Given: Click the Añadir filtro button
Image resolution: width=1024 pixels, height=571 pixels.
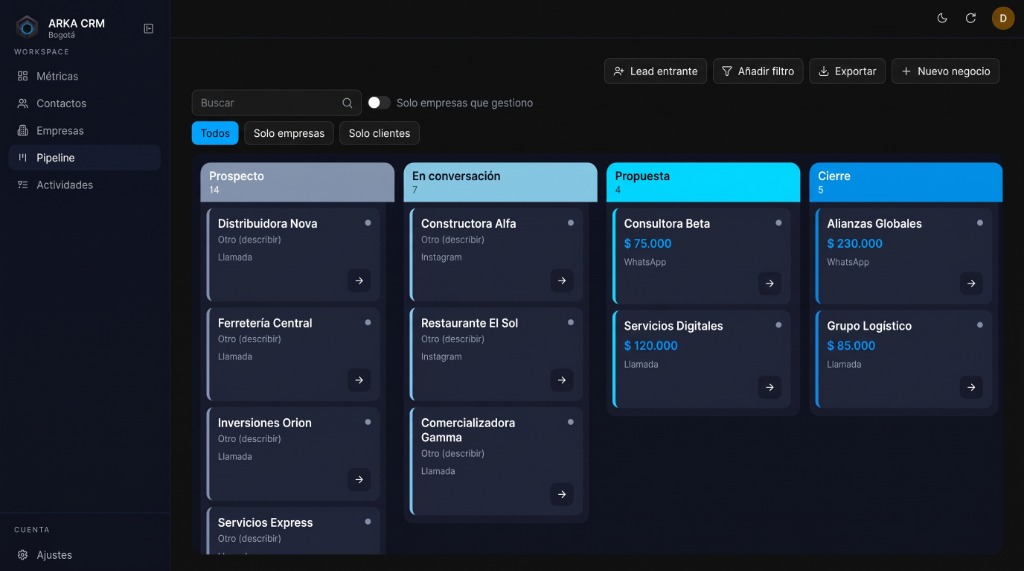Looking at the screenshot, I should (x=758, y=71).
